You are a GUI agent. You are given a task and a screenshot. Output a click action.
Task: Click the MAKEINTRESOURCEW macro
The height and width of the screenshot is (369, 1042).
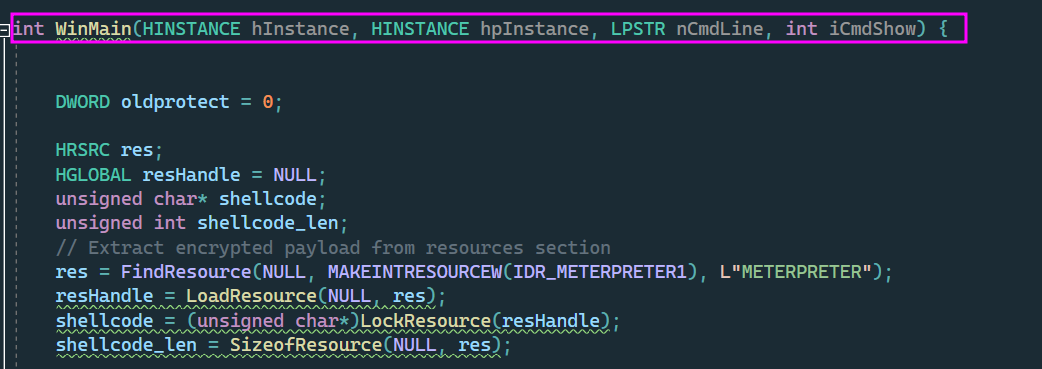coord(415,272)
